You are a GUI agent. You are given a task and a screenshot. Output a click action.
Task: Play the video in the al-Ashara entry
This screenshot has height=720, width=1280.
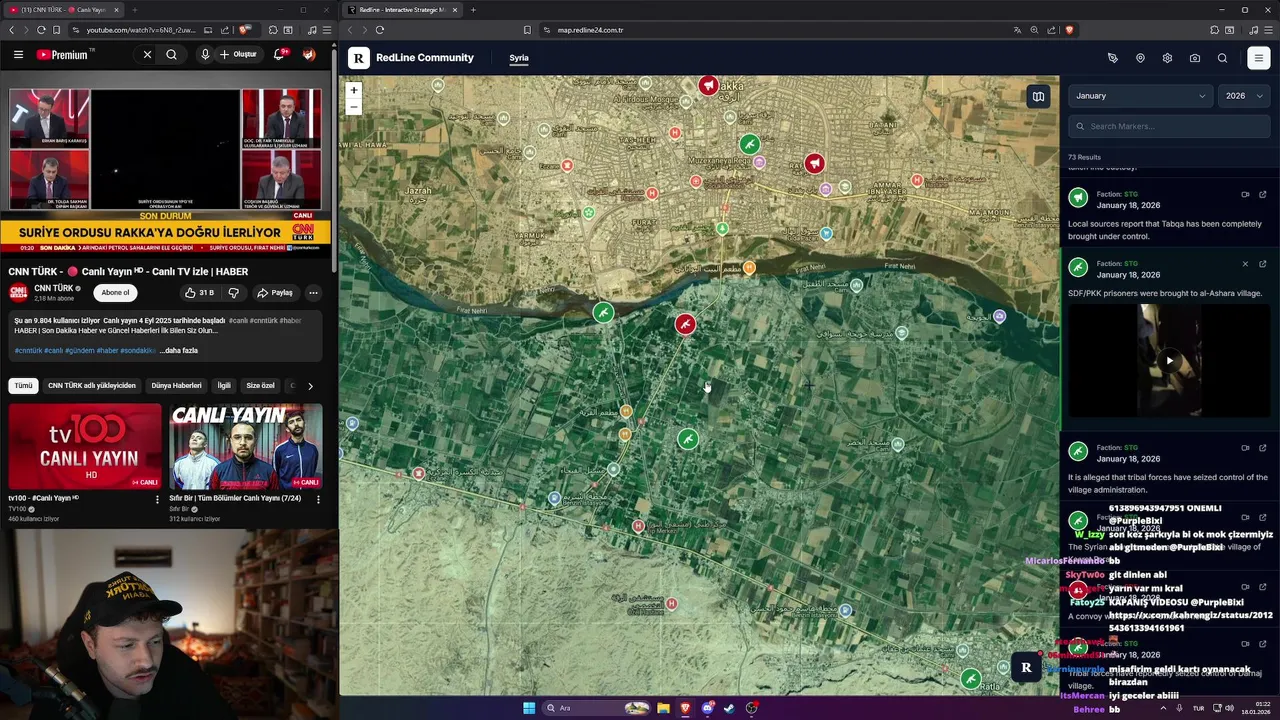pos(1169,360)
